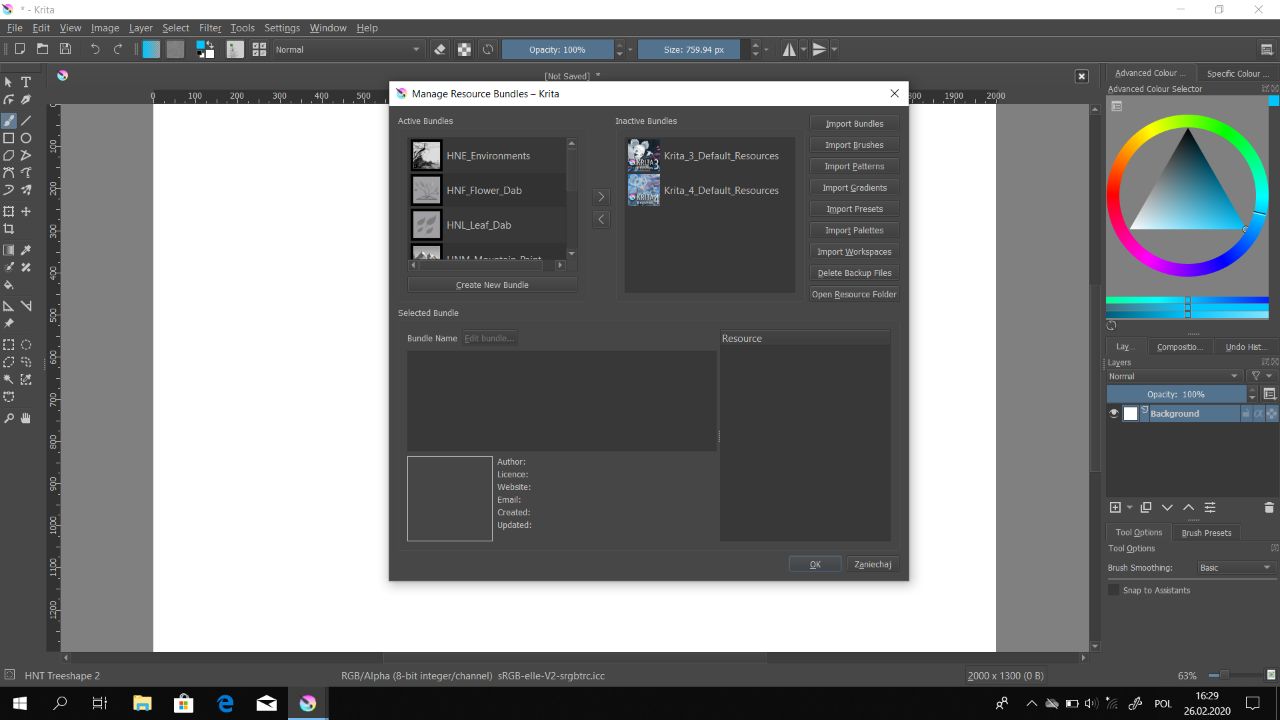This screenshot has height=720, width=1280.
Task: Click the Save document toolbar icon
Action: tap(65, 49)
